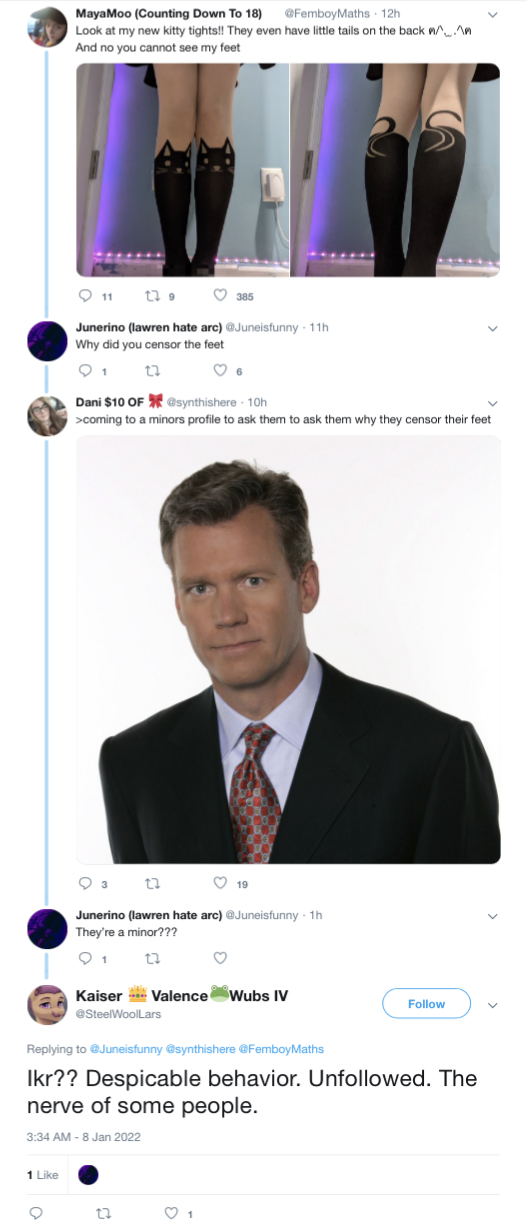
Task: Open the chevron menu beside the Follow button
Action: point(492,1004)
